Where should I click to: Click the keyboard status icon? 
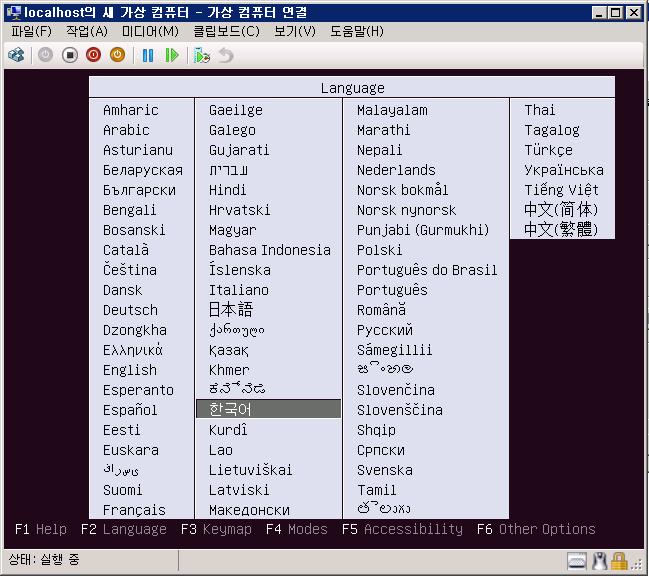coord(577,560)
